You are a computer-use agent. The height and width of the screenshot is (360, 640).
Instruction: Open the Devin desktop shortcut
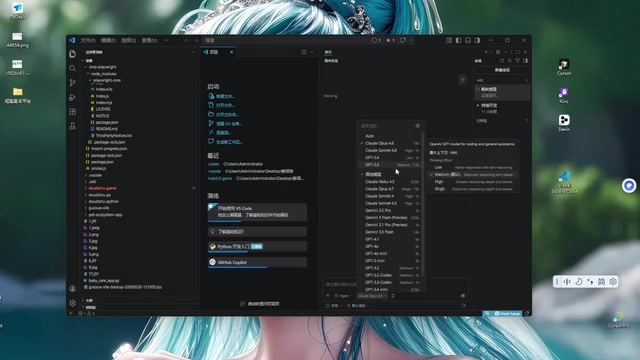(564, 122)
